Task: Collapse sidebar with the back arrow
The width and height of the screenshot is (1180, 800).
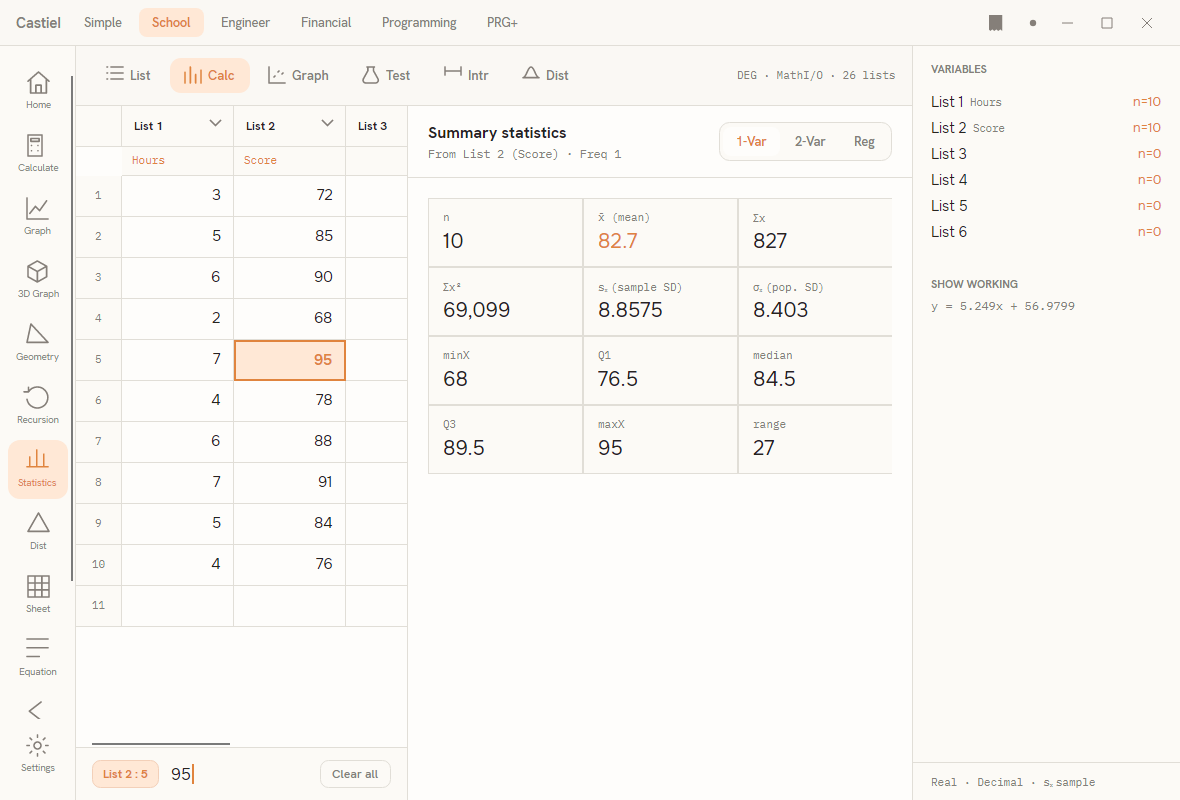Action: coord(35,710)
